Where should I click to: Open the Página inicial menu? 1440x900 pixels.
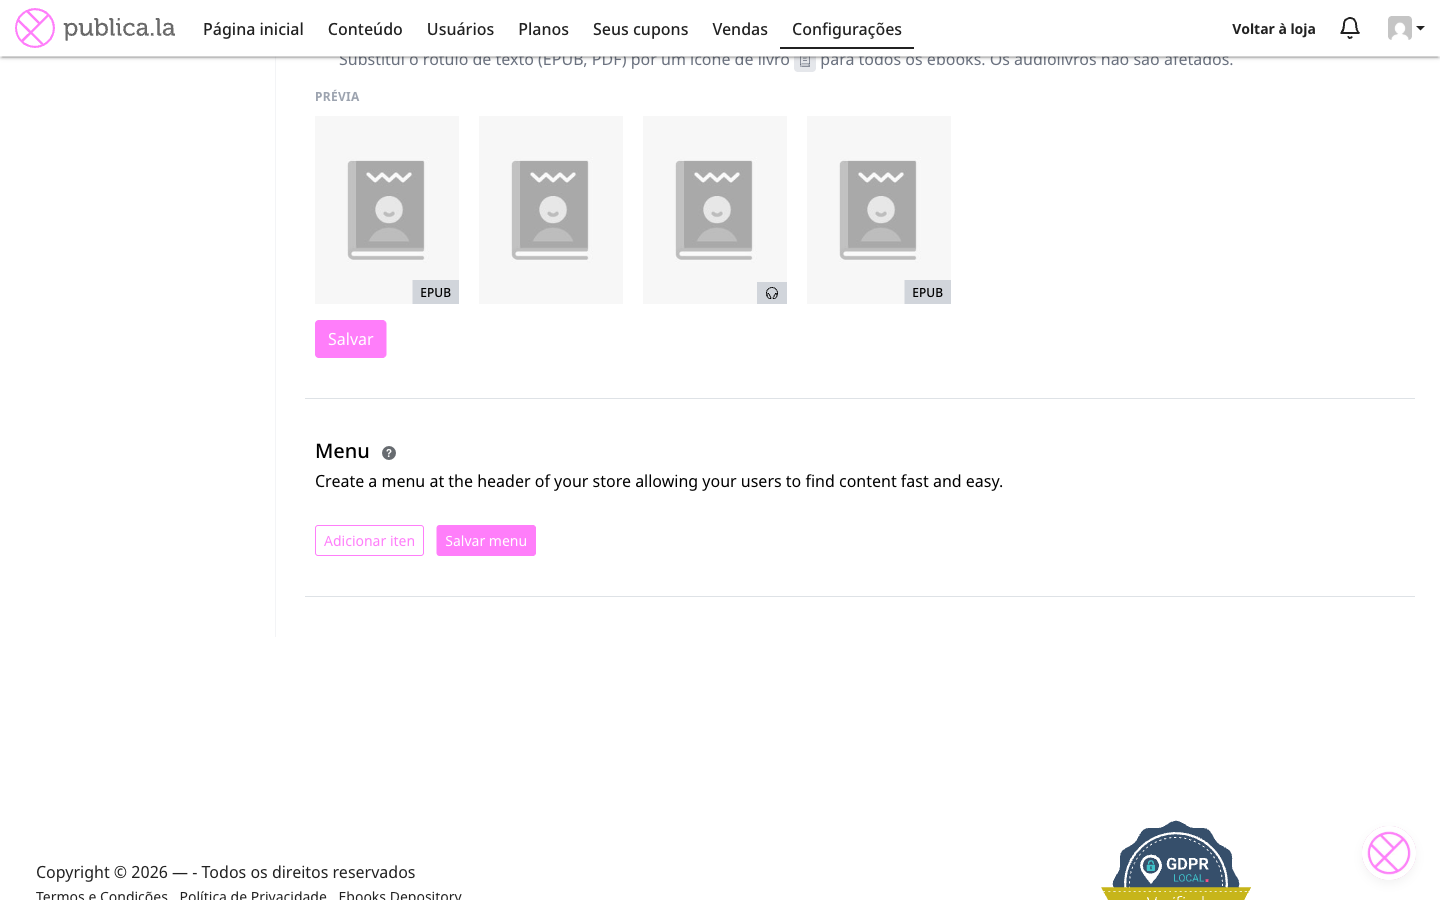click(253, 29)
